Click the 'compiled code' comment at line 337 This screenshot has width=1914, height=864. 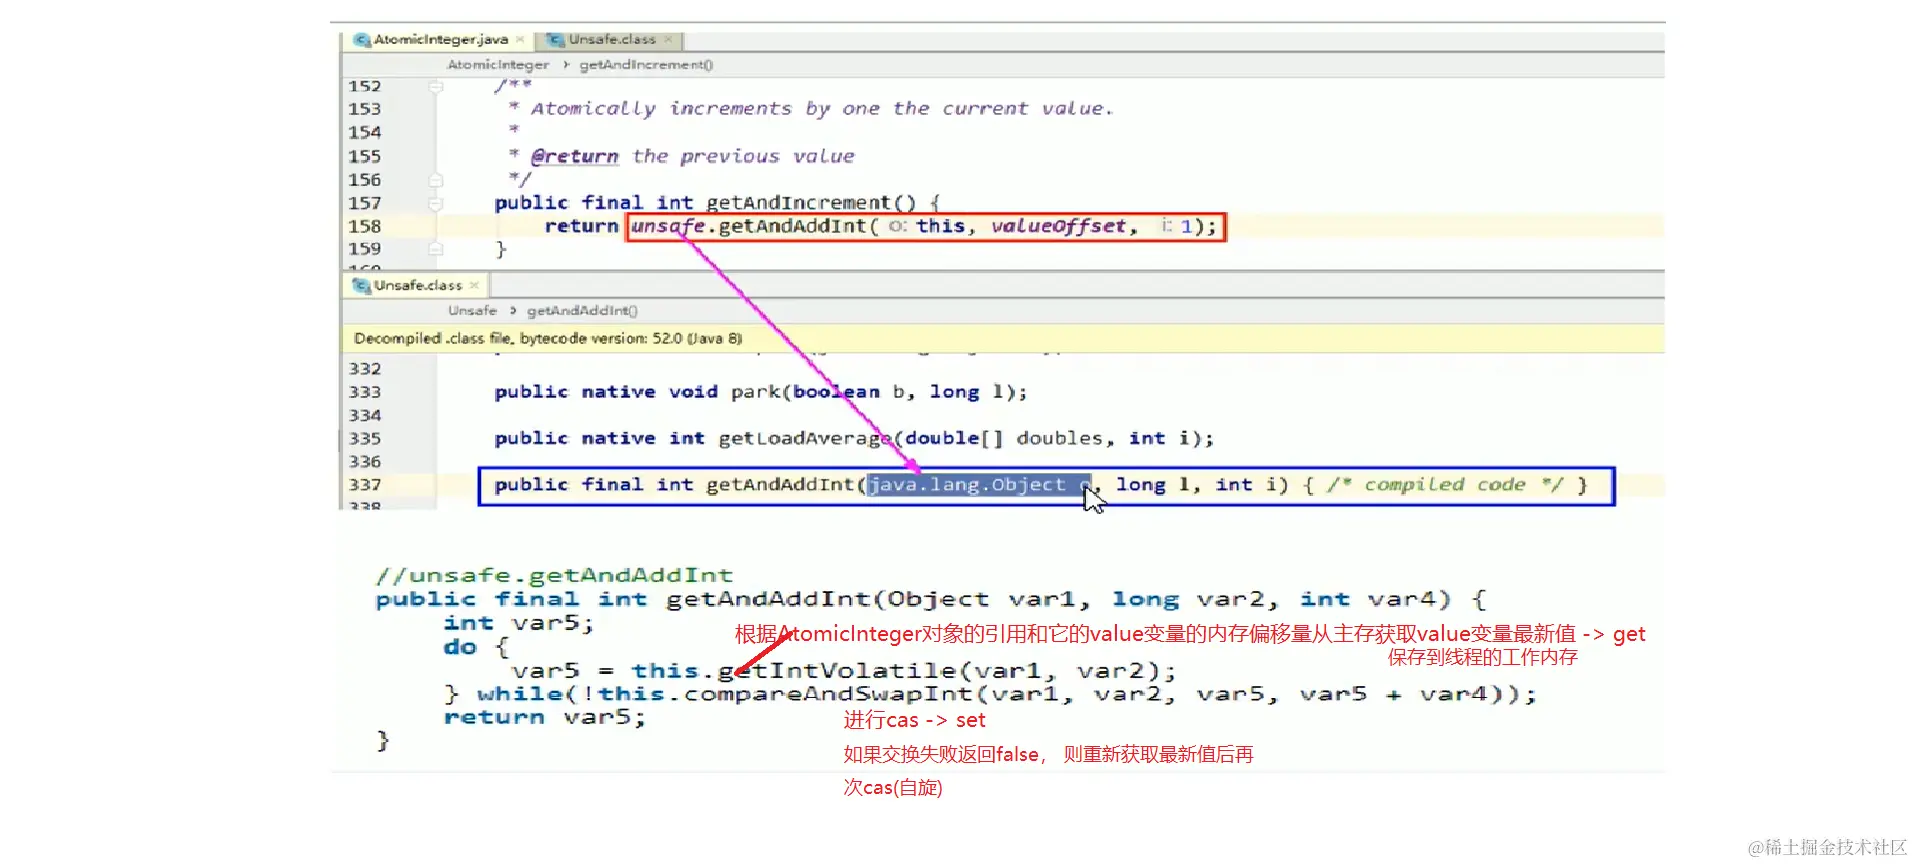coord(1445,485)
